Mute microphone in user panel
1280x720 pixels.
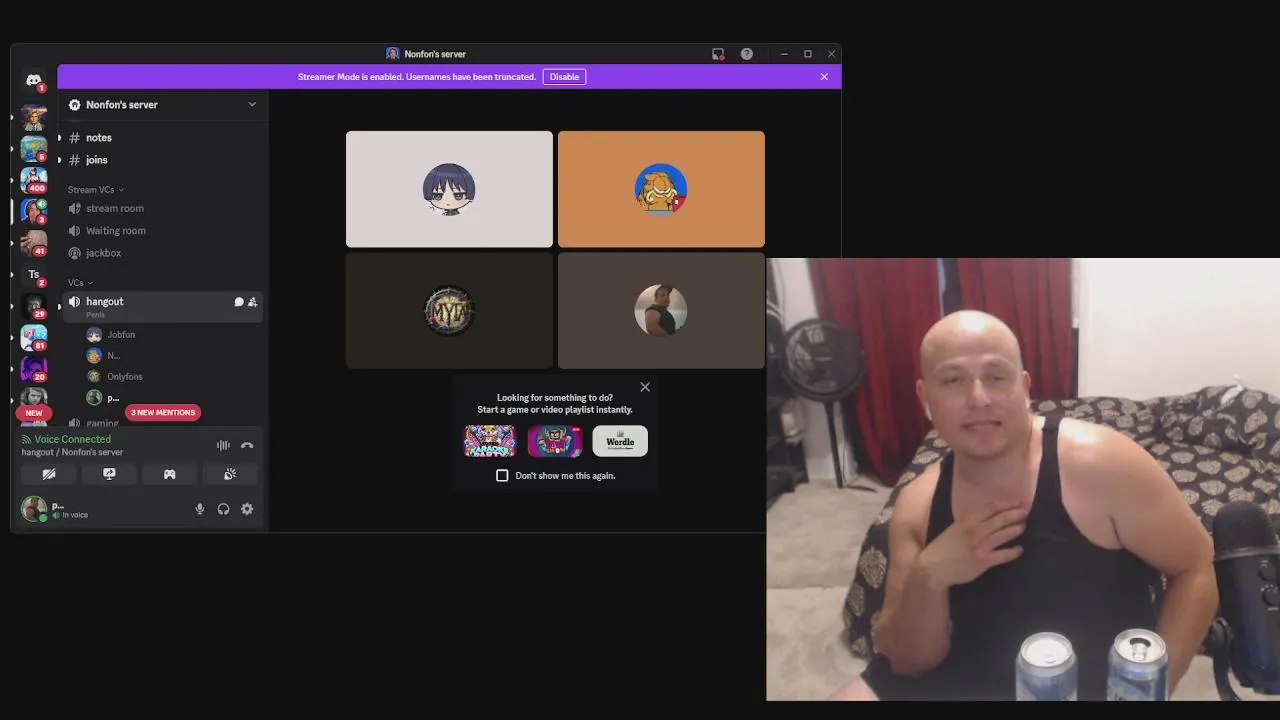(199, 509)
